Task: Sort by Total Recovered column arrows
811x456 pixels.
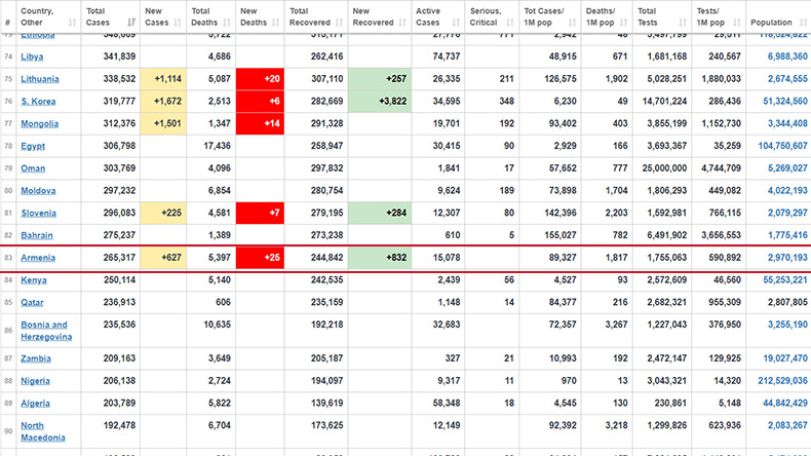Action: (339, 22)
